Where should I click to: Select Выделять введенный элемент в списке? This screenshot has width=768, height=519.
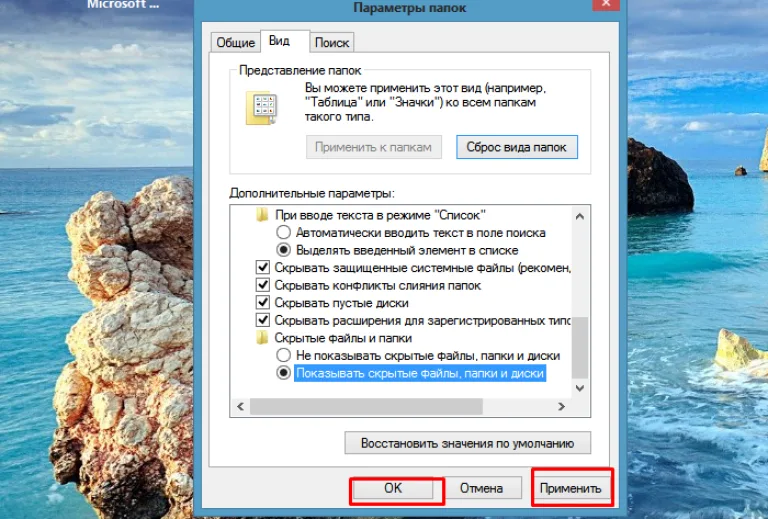tap(284, 250)
